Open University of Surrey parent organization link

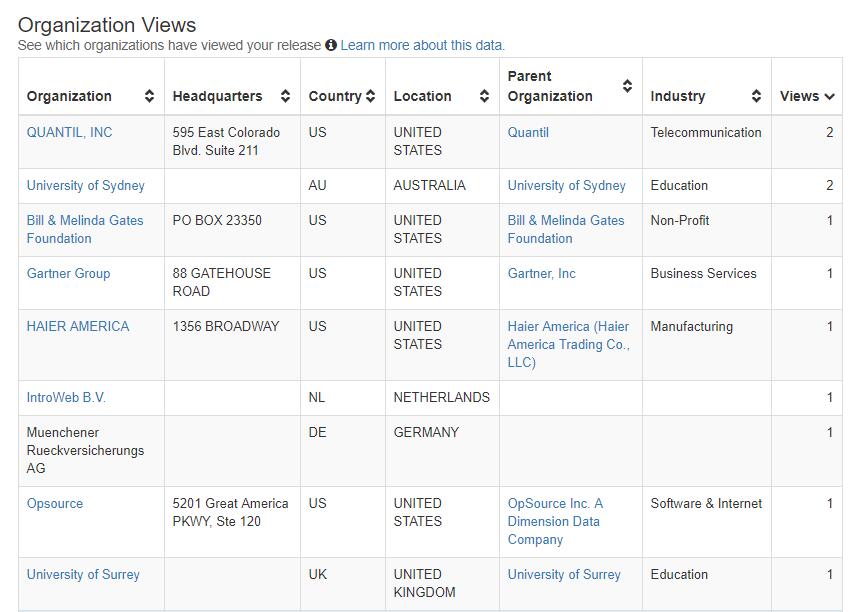pos(564,575)
